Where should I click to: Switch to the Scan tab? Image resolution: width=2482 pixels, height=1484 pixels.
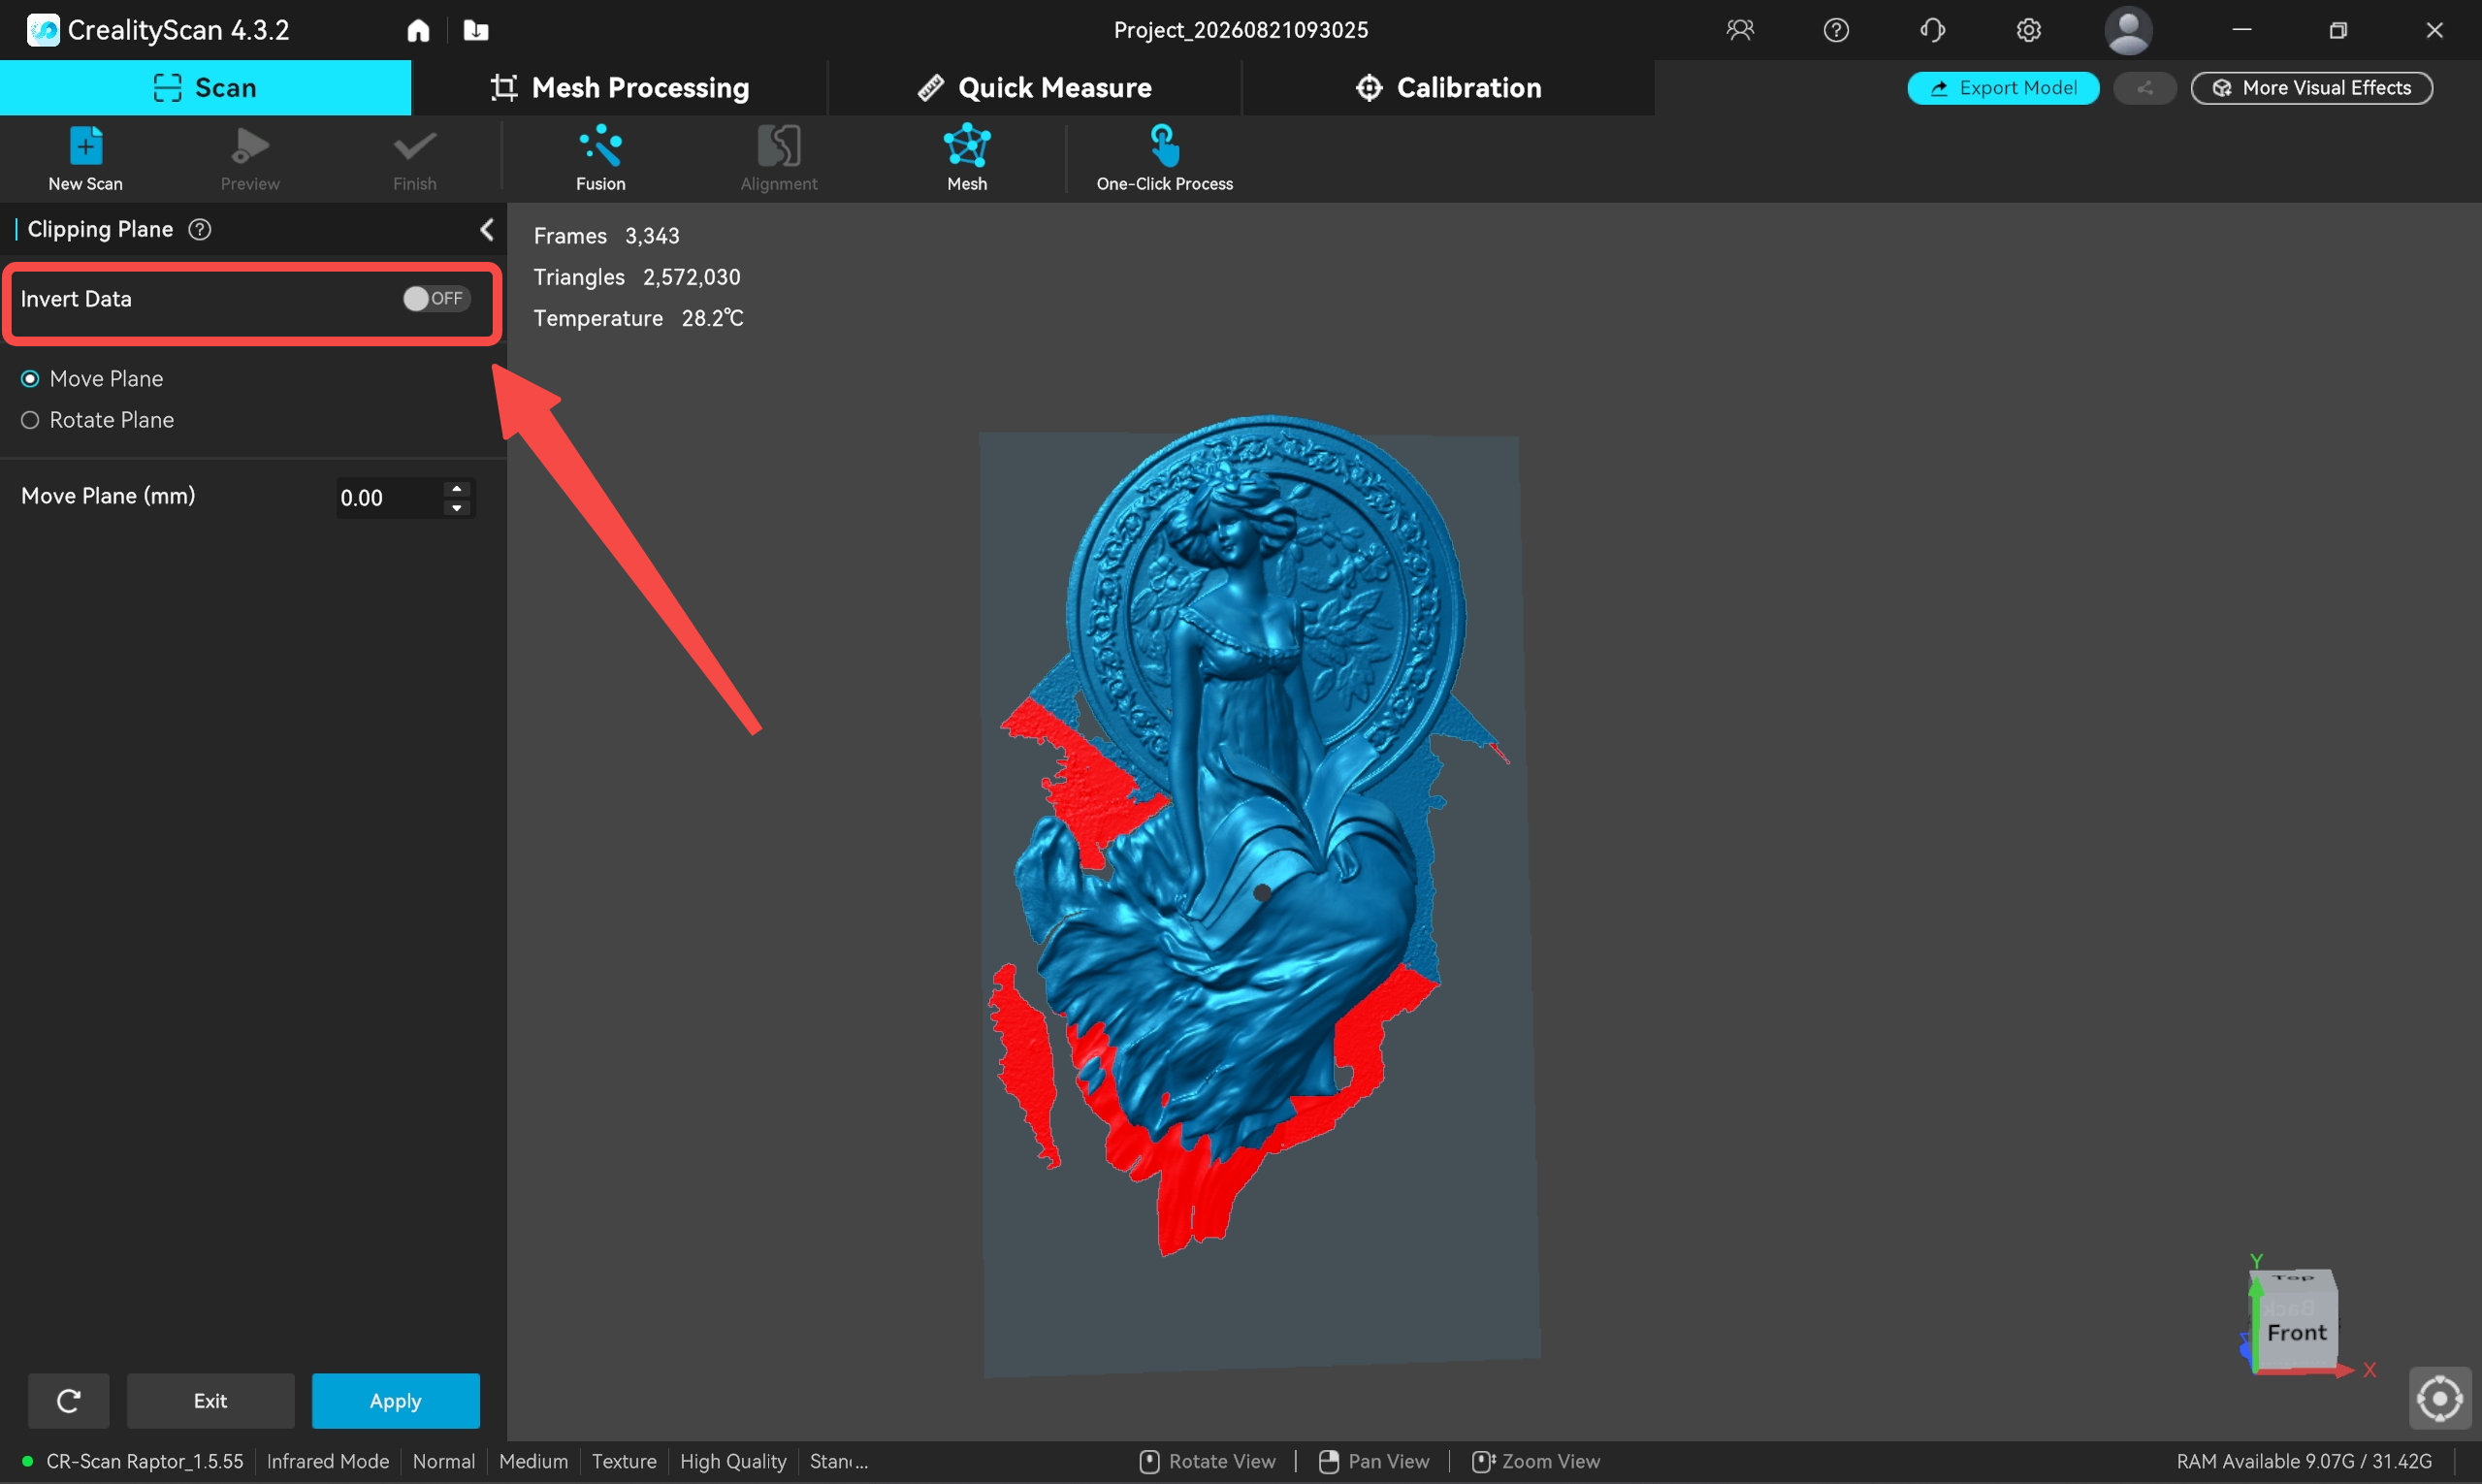coord(205,88)
